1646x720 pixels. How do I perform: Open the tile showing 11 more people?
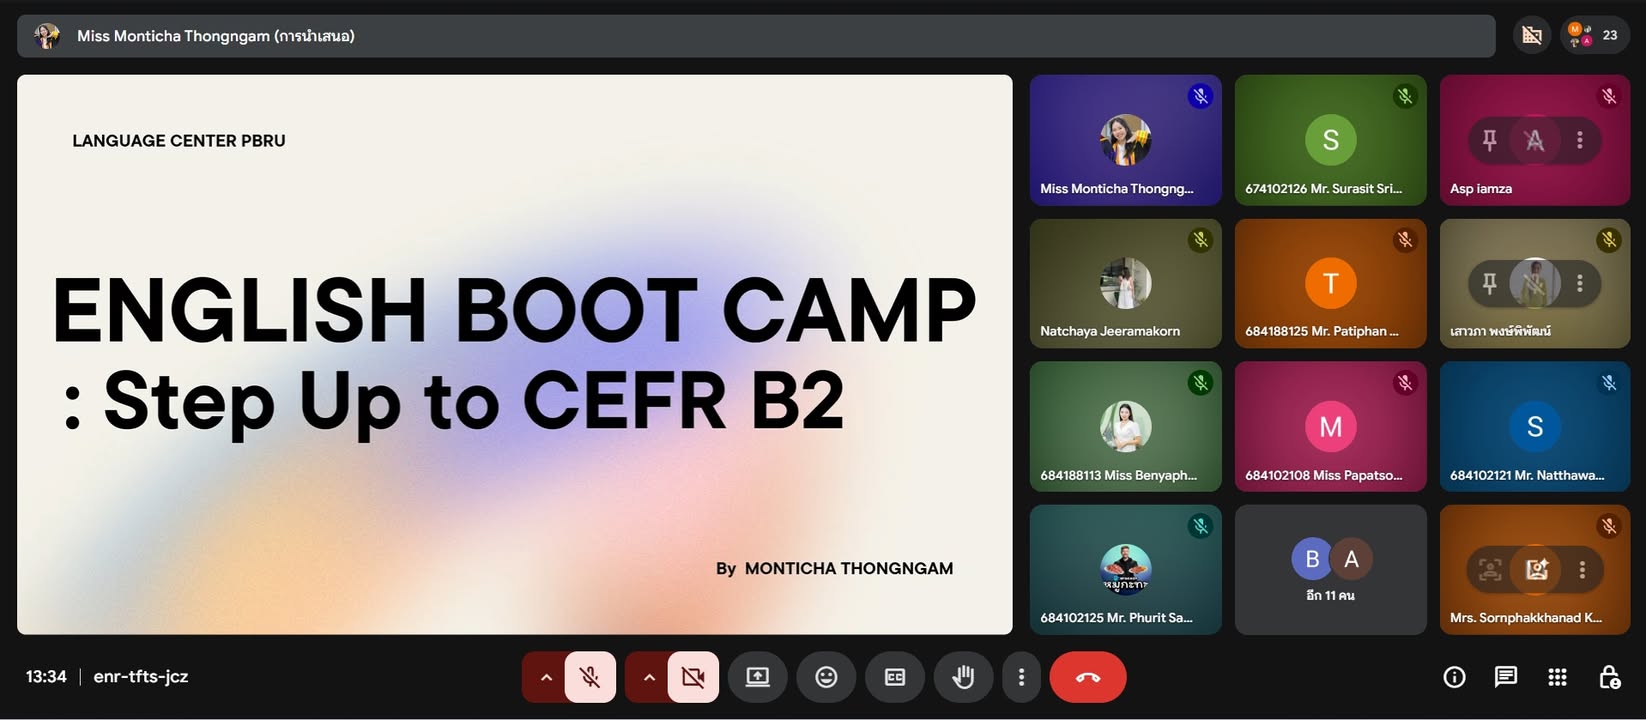coord(1330,570)
